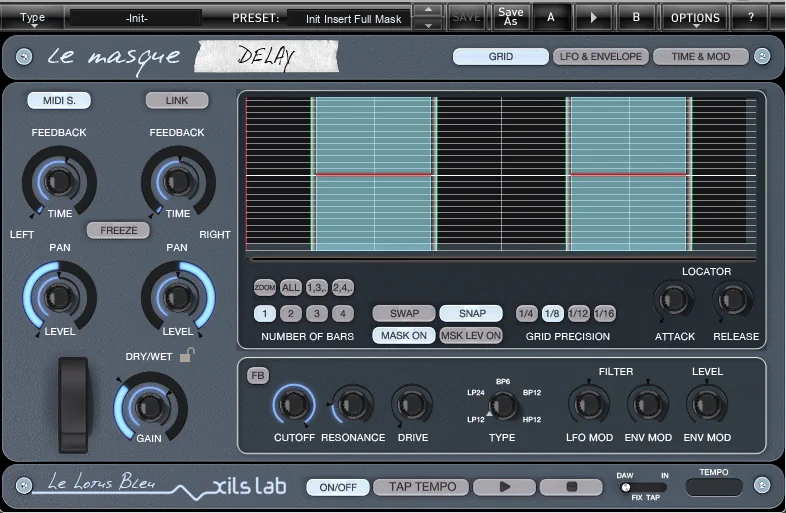The height and width of the screenshot is (513, 786).
Task: Set number of bars to 1
Action: point(265,313)
